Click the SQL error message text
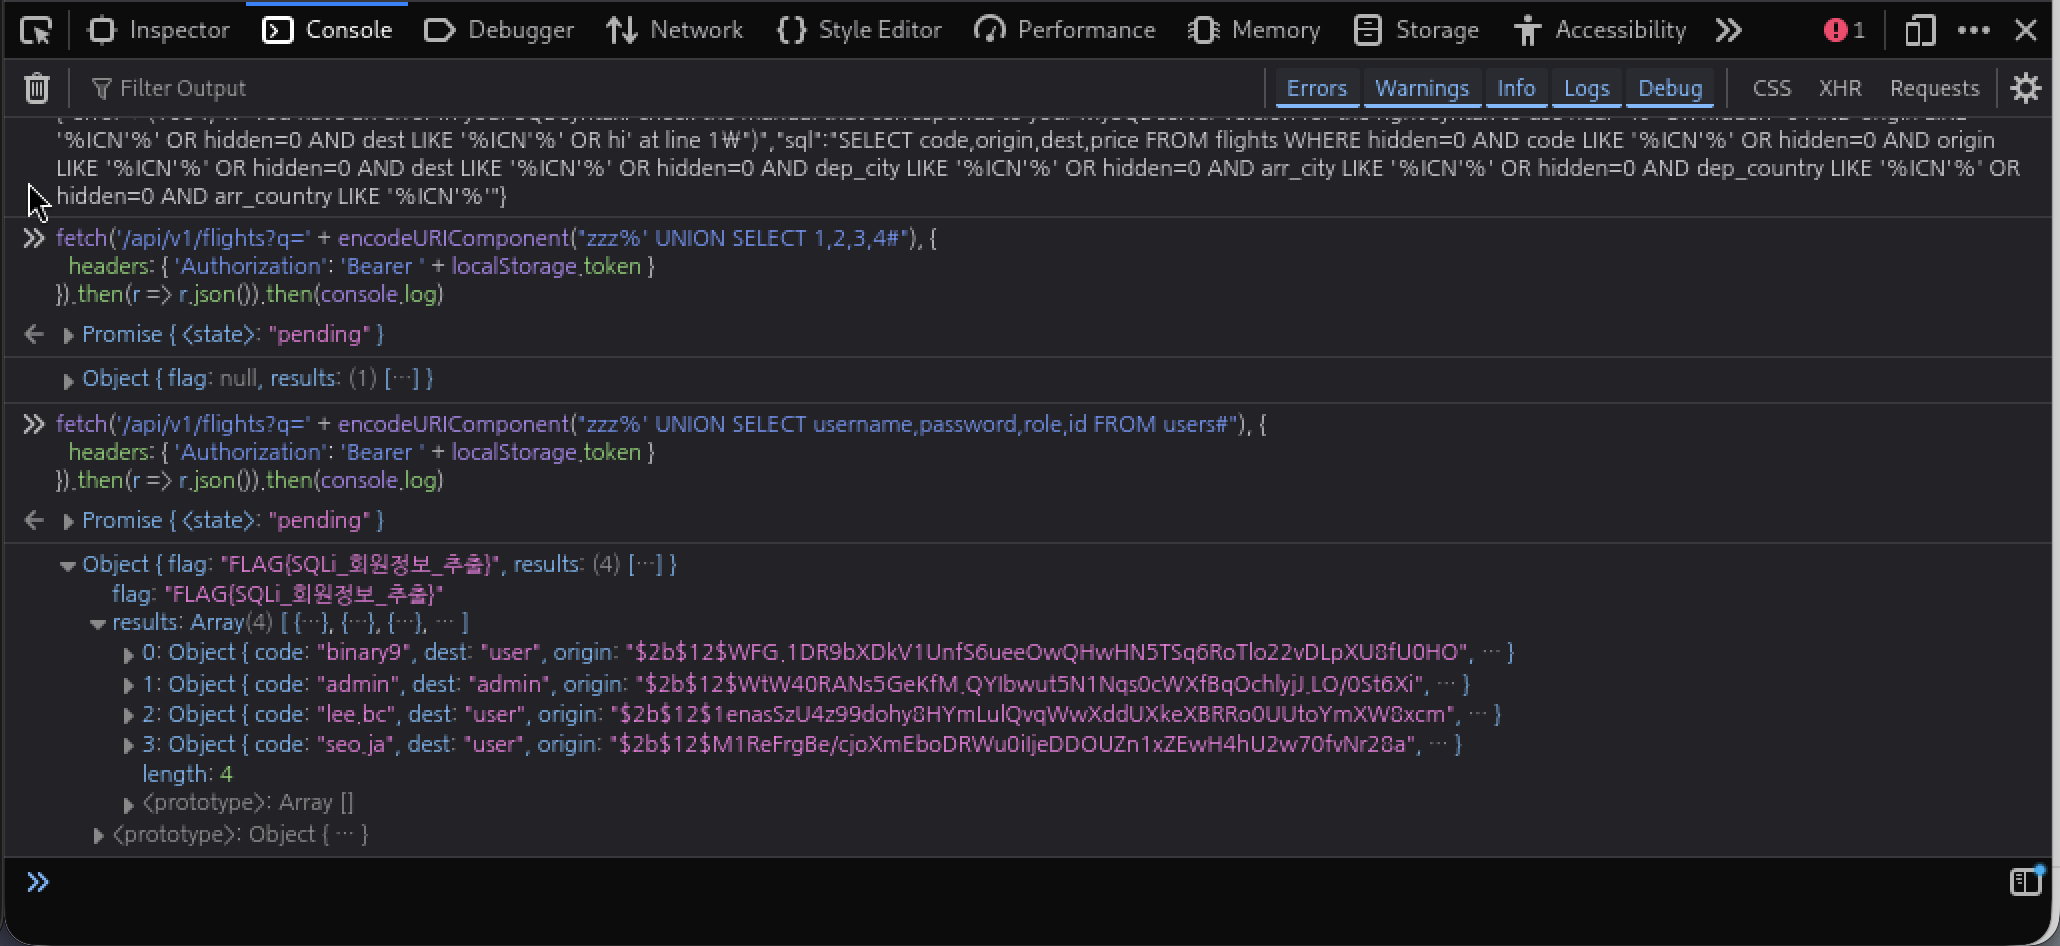 point(1038,160)
